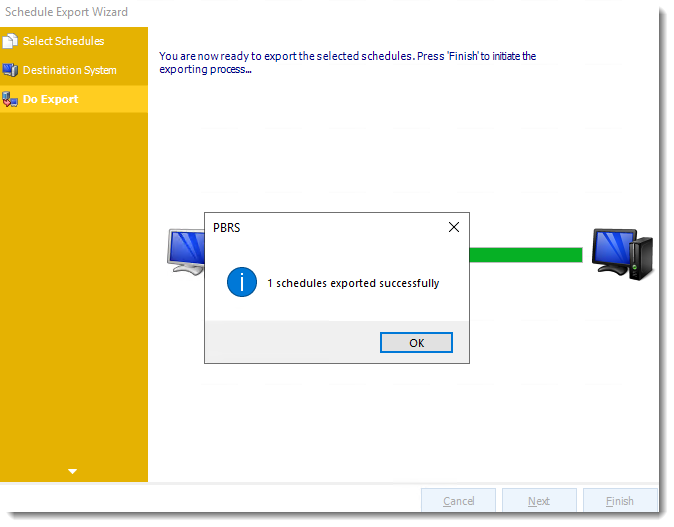
Task: Click the Select Schedules page icon
Action: [x=10, y=41]
